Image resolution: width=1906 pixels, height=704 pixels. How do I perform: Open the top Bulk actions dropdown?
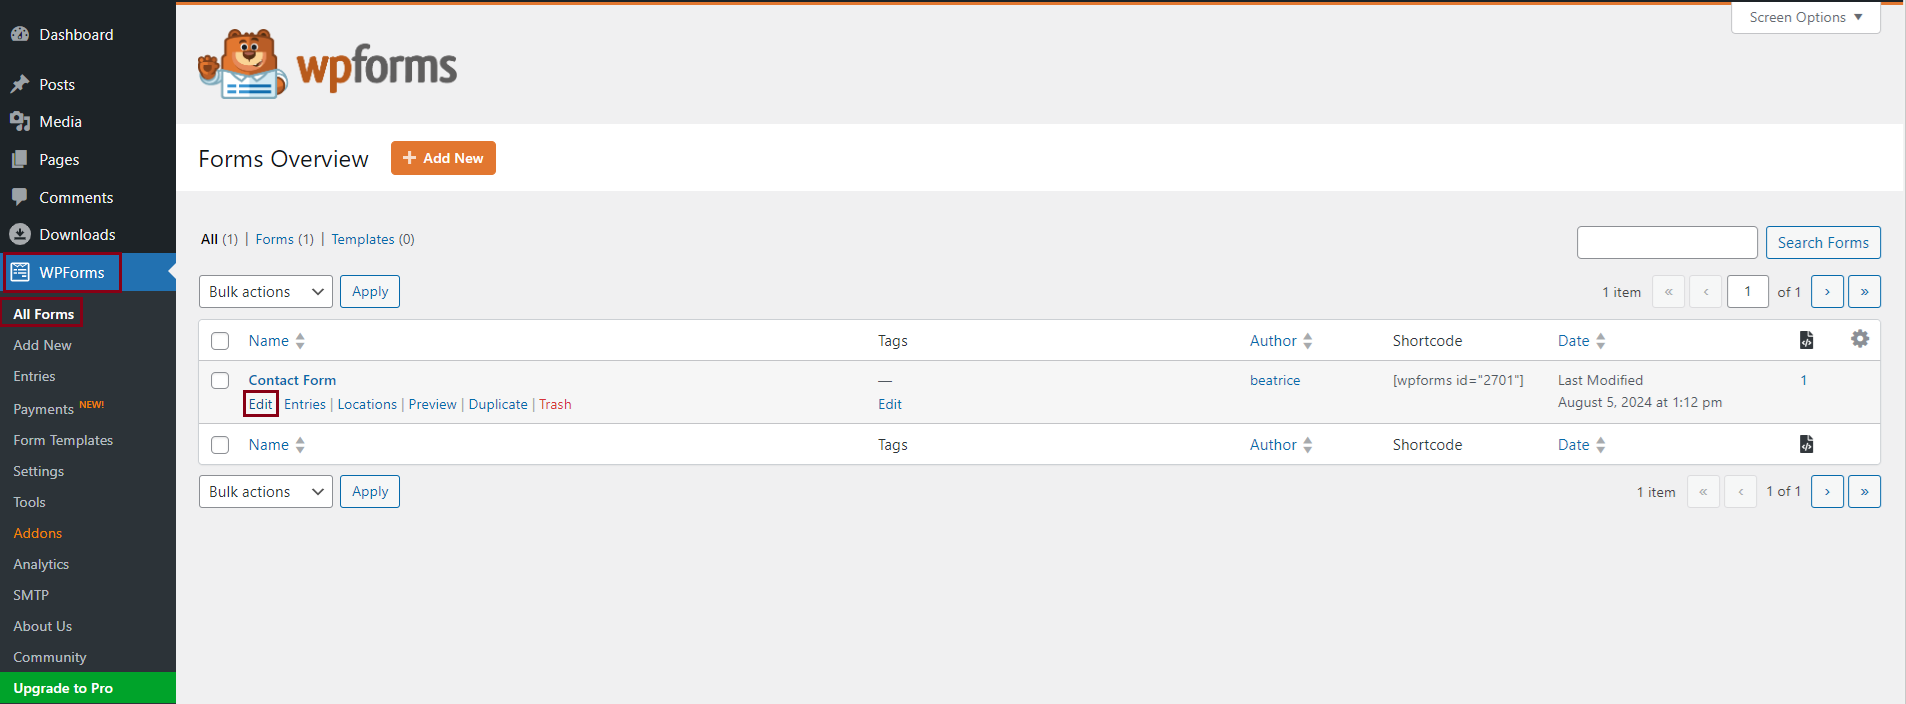(266, 292)
